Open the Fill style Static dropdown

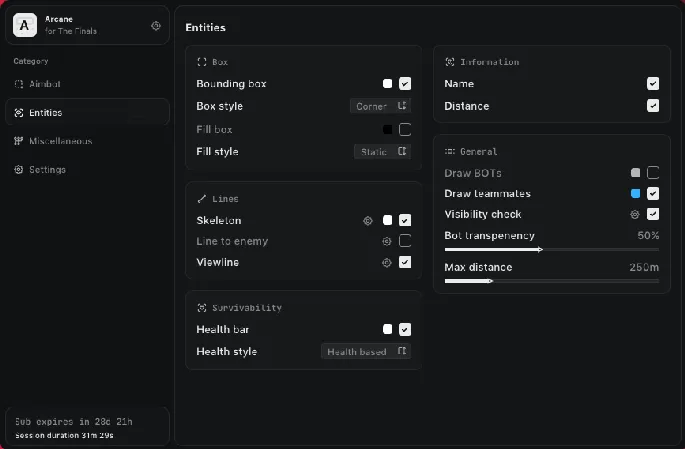[382, 152]
